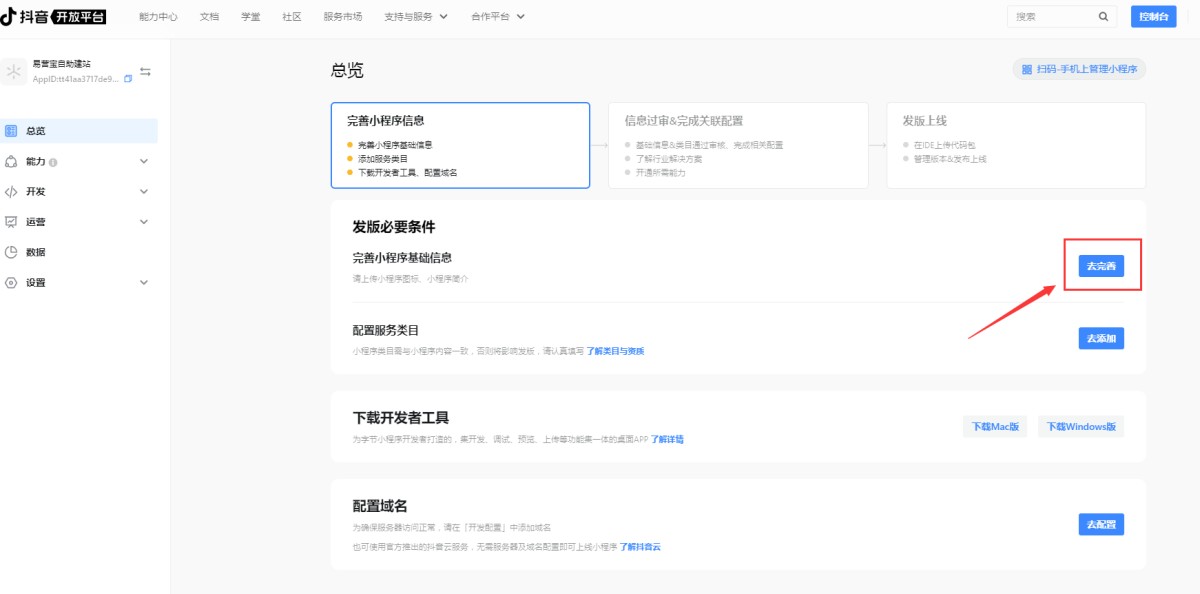The height and width of the screenshot is (594, 1200).
Task: Click the 控制台 console button
Action: coord(1153,16)
